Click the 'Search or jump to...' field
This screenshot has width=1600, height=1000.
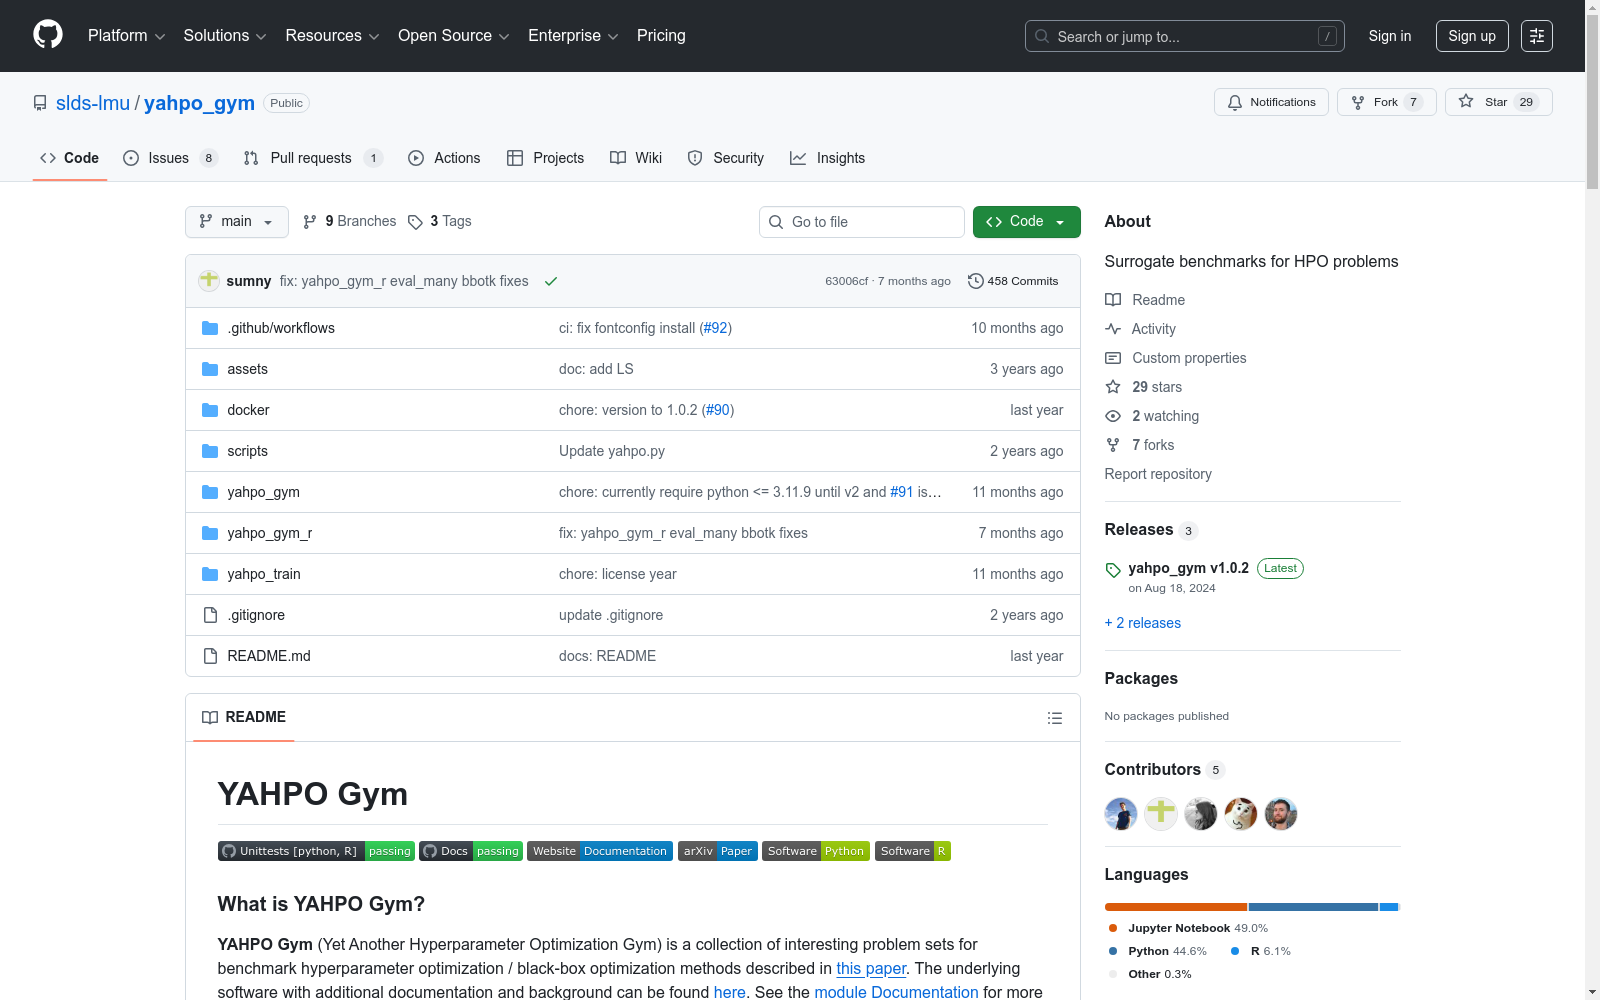tap(1185, 36)
